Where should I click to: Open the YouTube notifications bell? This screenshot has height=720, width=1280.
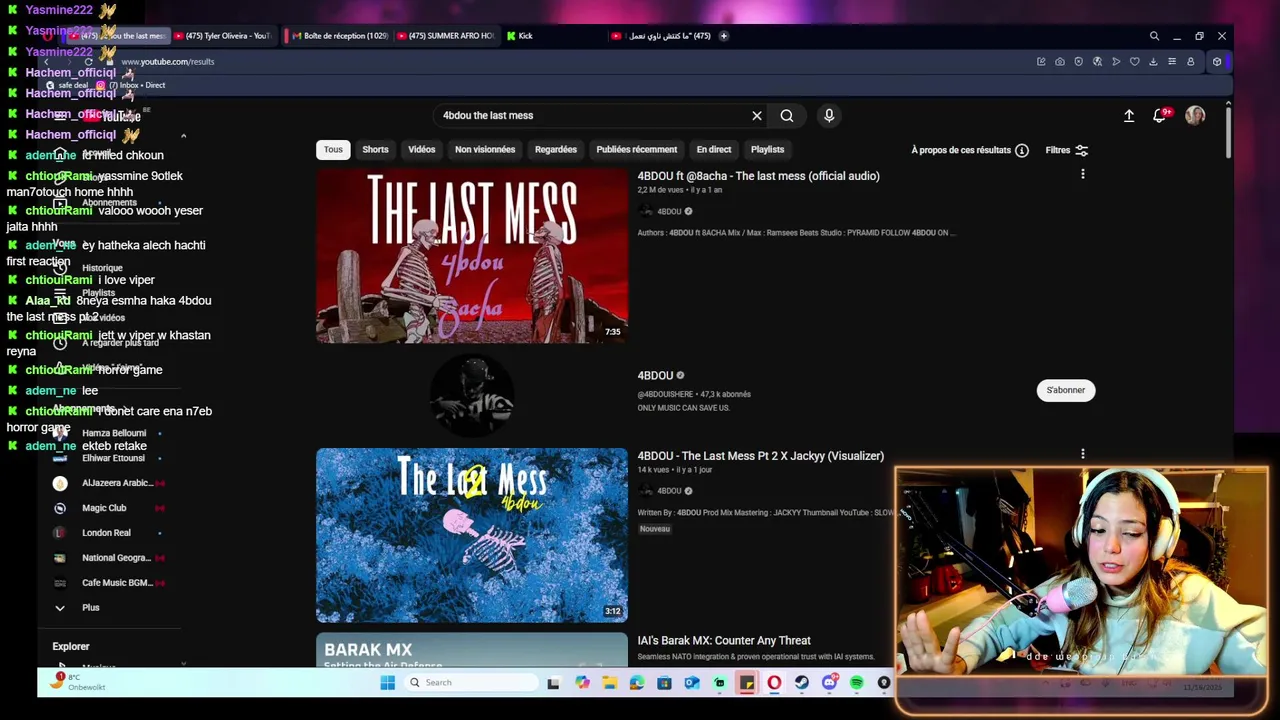tap(1160, 115)
